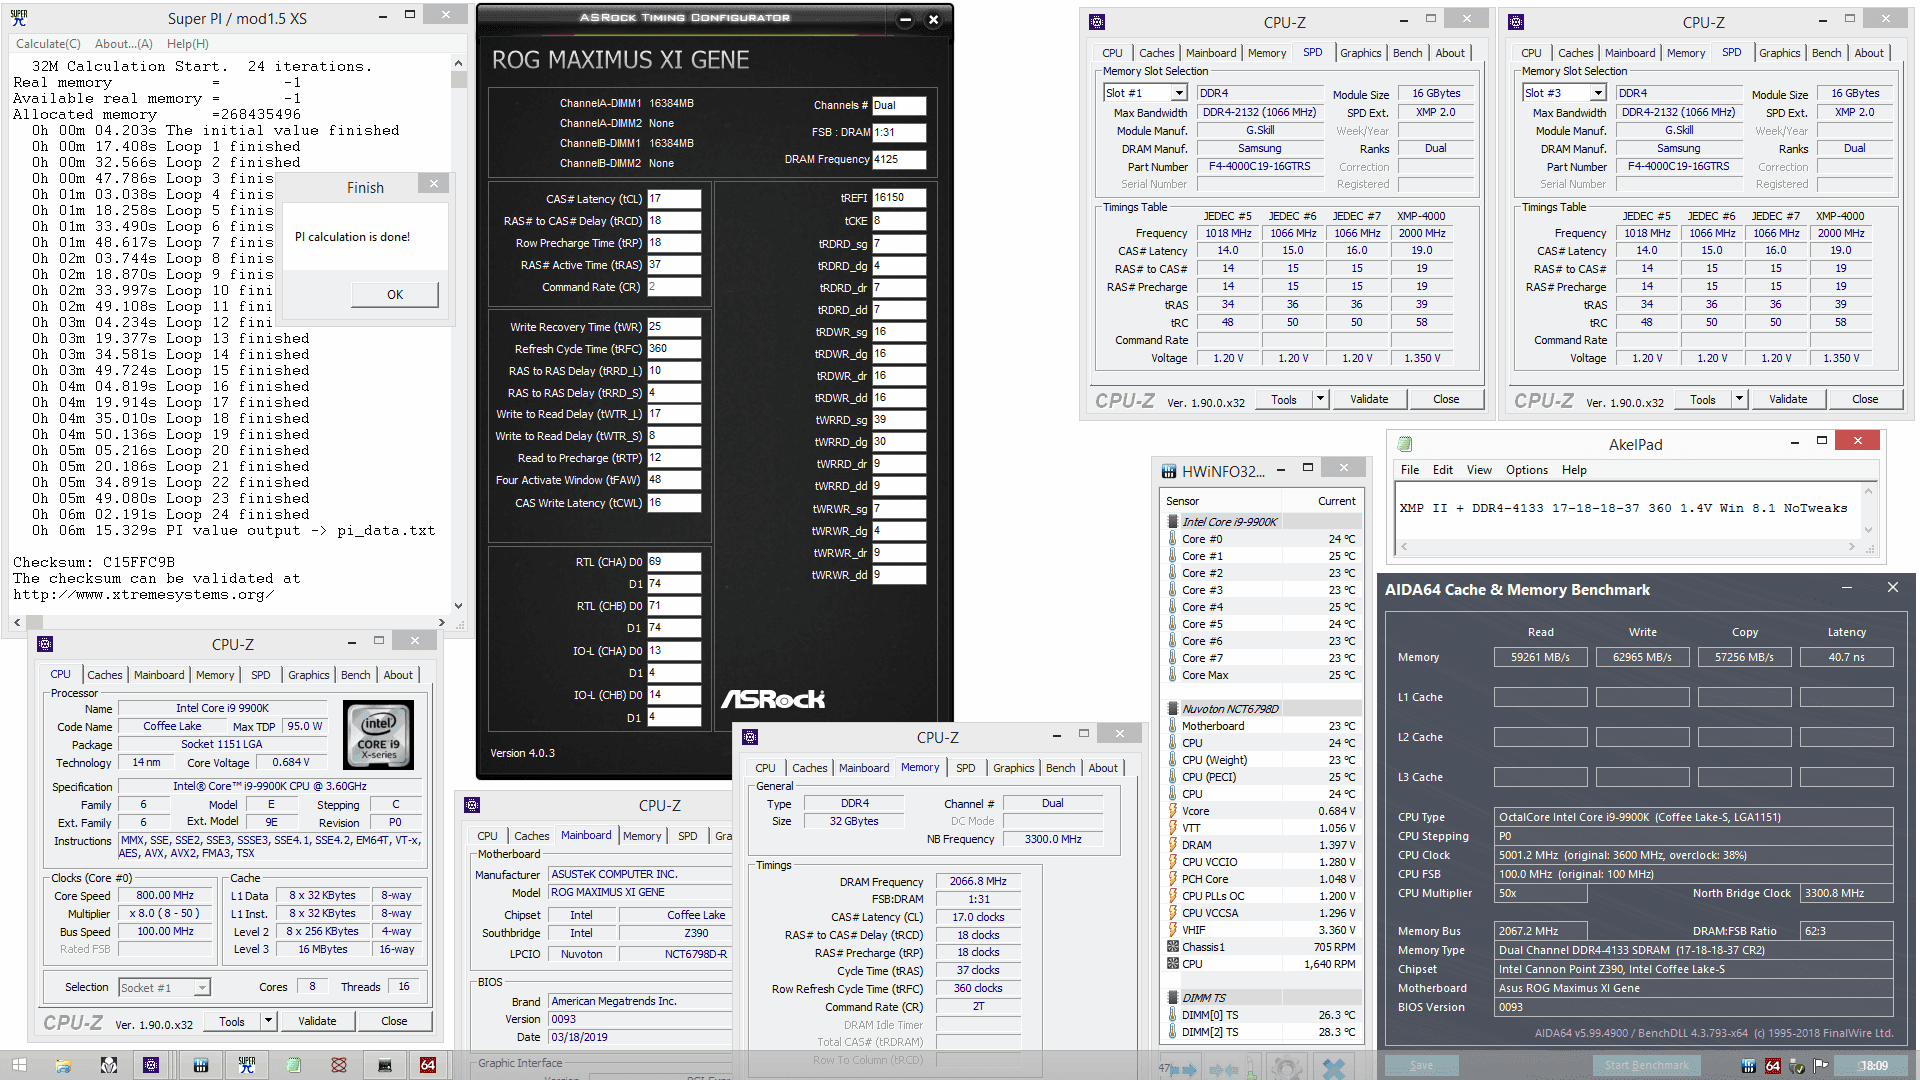Click CPU-Z Memory window title icon
This screenshot has height=1080, width=1920.
750,737
